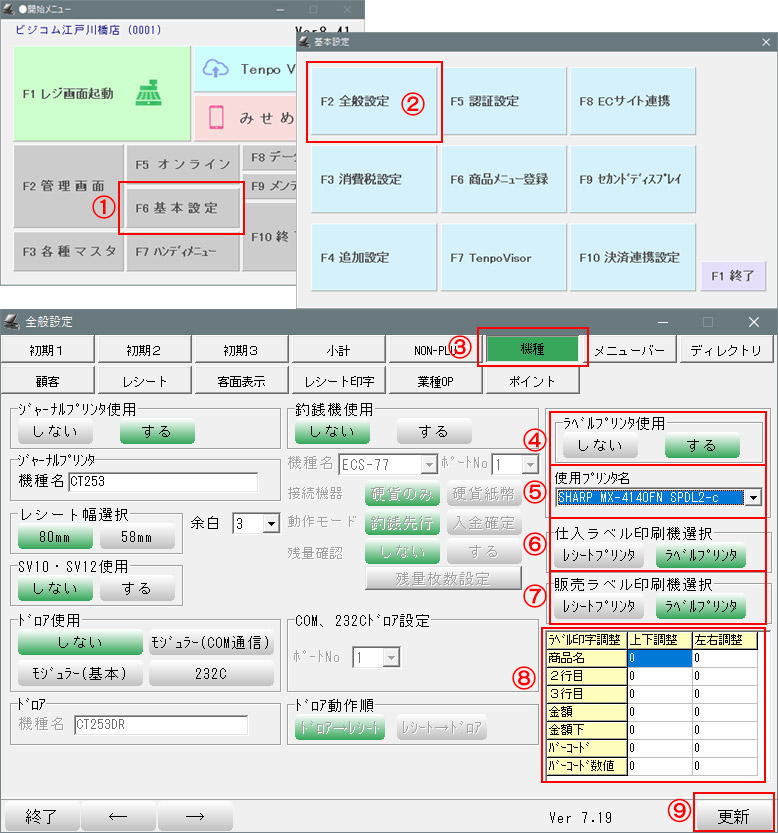Expand the 機種名 ECS-77 dropdown
Viewport: 778px width, 833px height.
click(428, 464)
